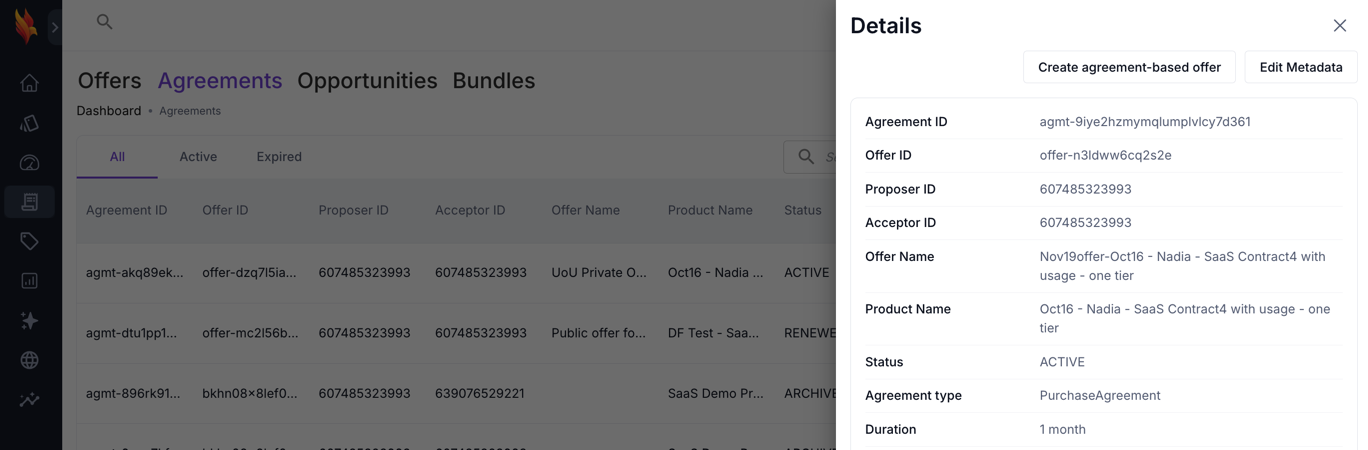Viewport: 1368px width, 450px height.
Task: Open the speedometer dashboard icon in sidebar
Action: 29,162
